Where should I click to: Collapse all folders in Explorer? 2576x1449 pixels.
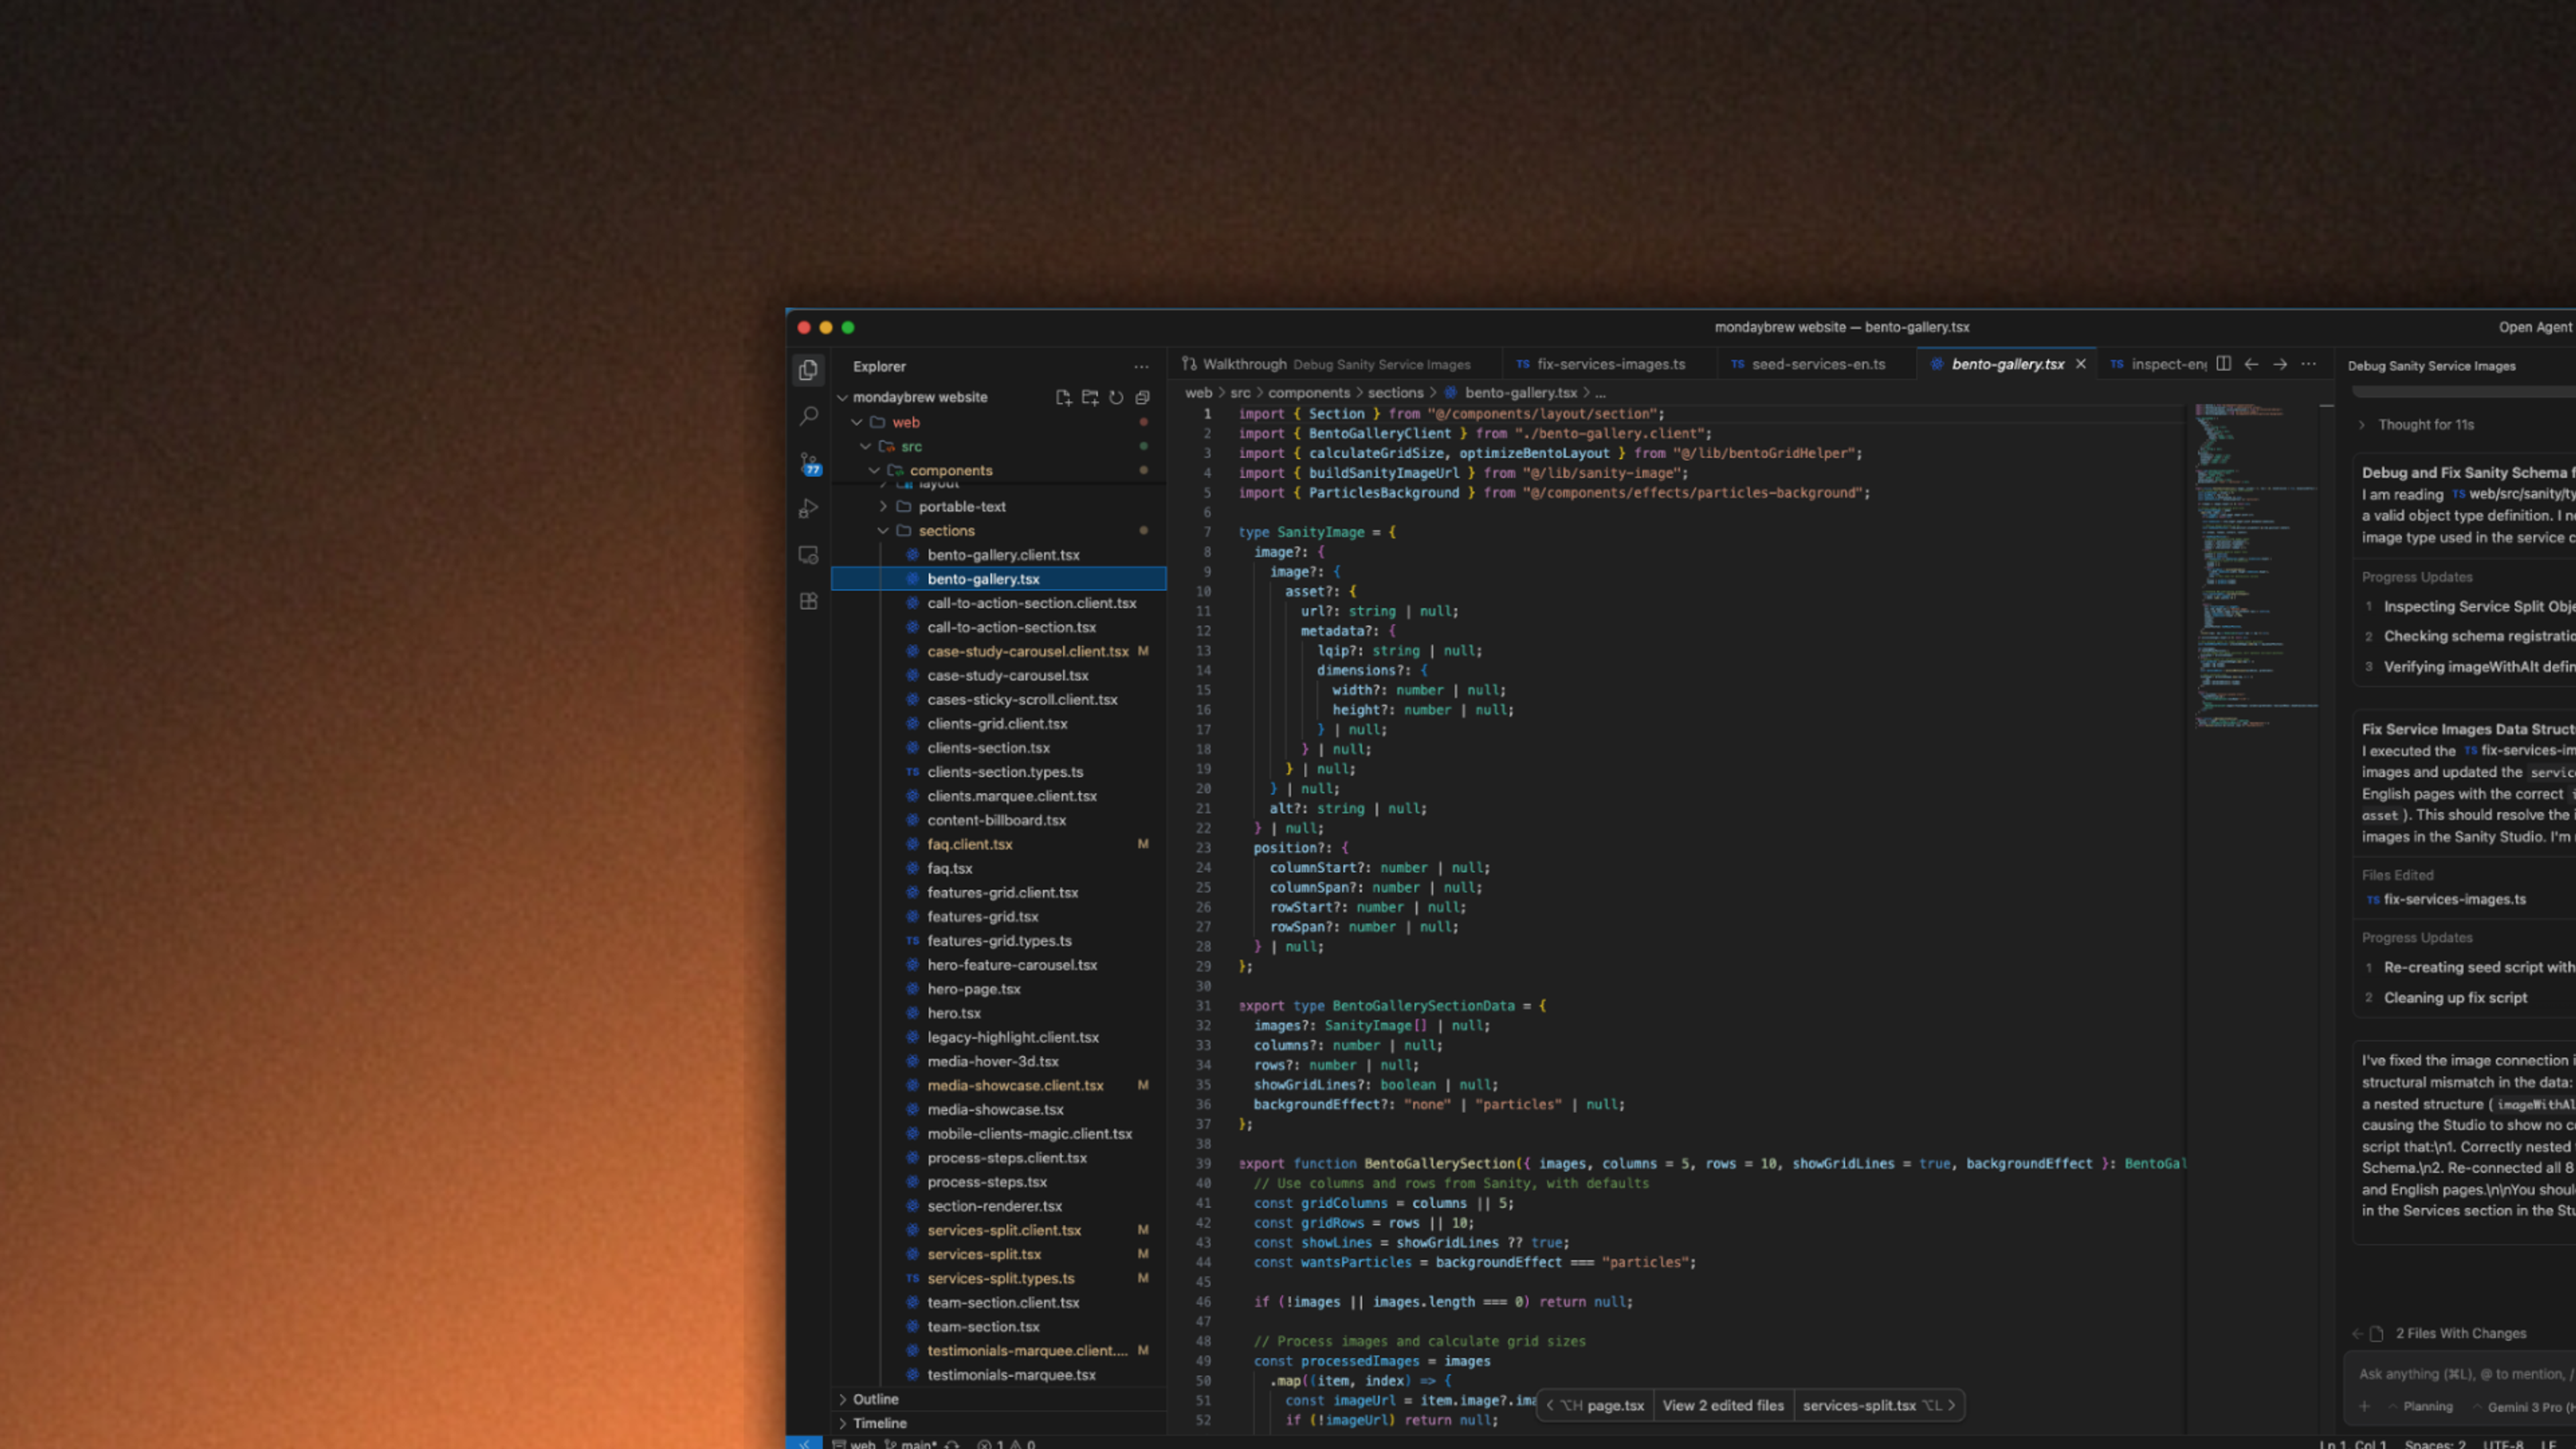pyautogui.click(x=1142, y=397)
